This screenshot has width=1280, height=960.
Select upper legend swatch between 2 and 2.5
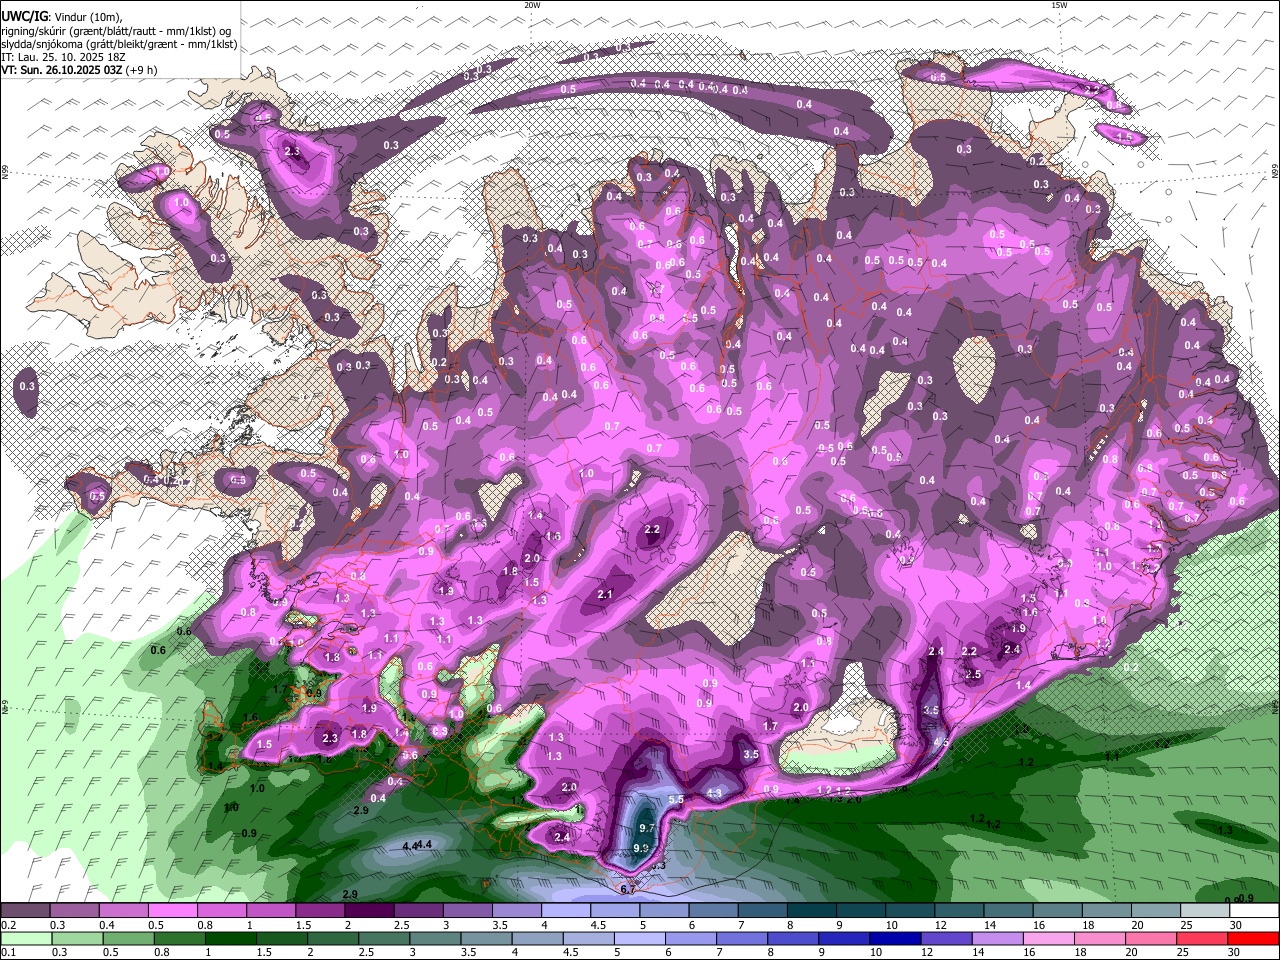(x=368, y=911)
